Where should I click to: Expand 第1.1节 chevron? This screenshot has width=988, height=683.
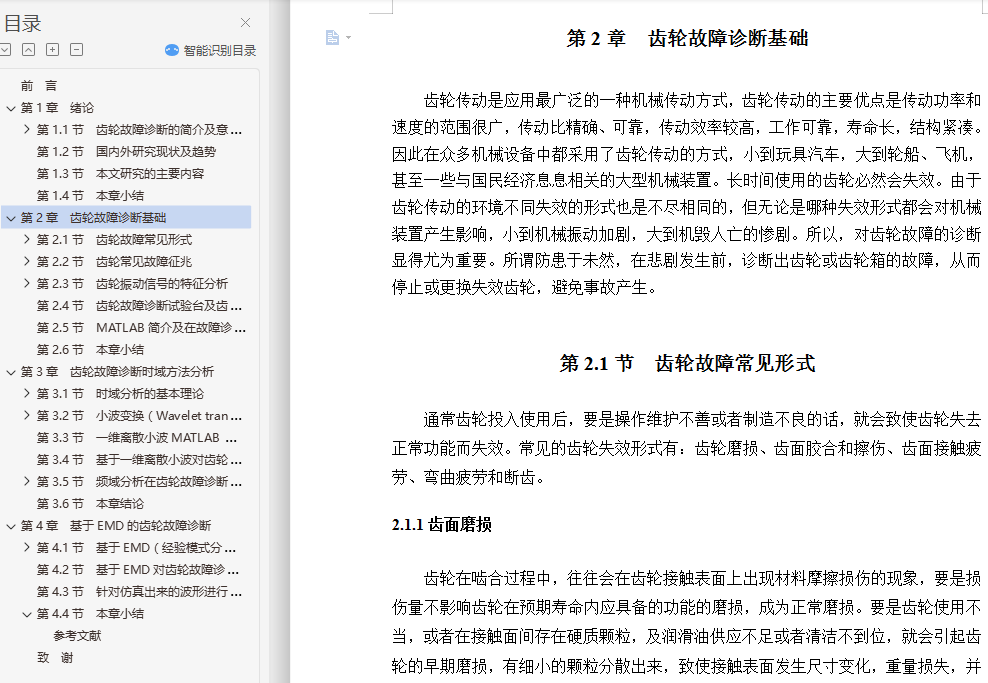click(x=26, y=129)
